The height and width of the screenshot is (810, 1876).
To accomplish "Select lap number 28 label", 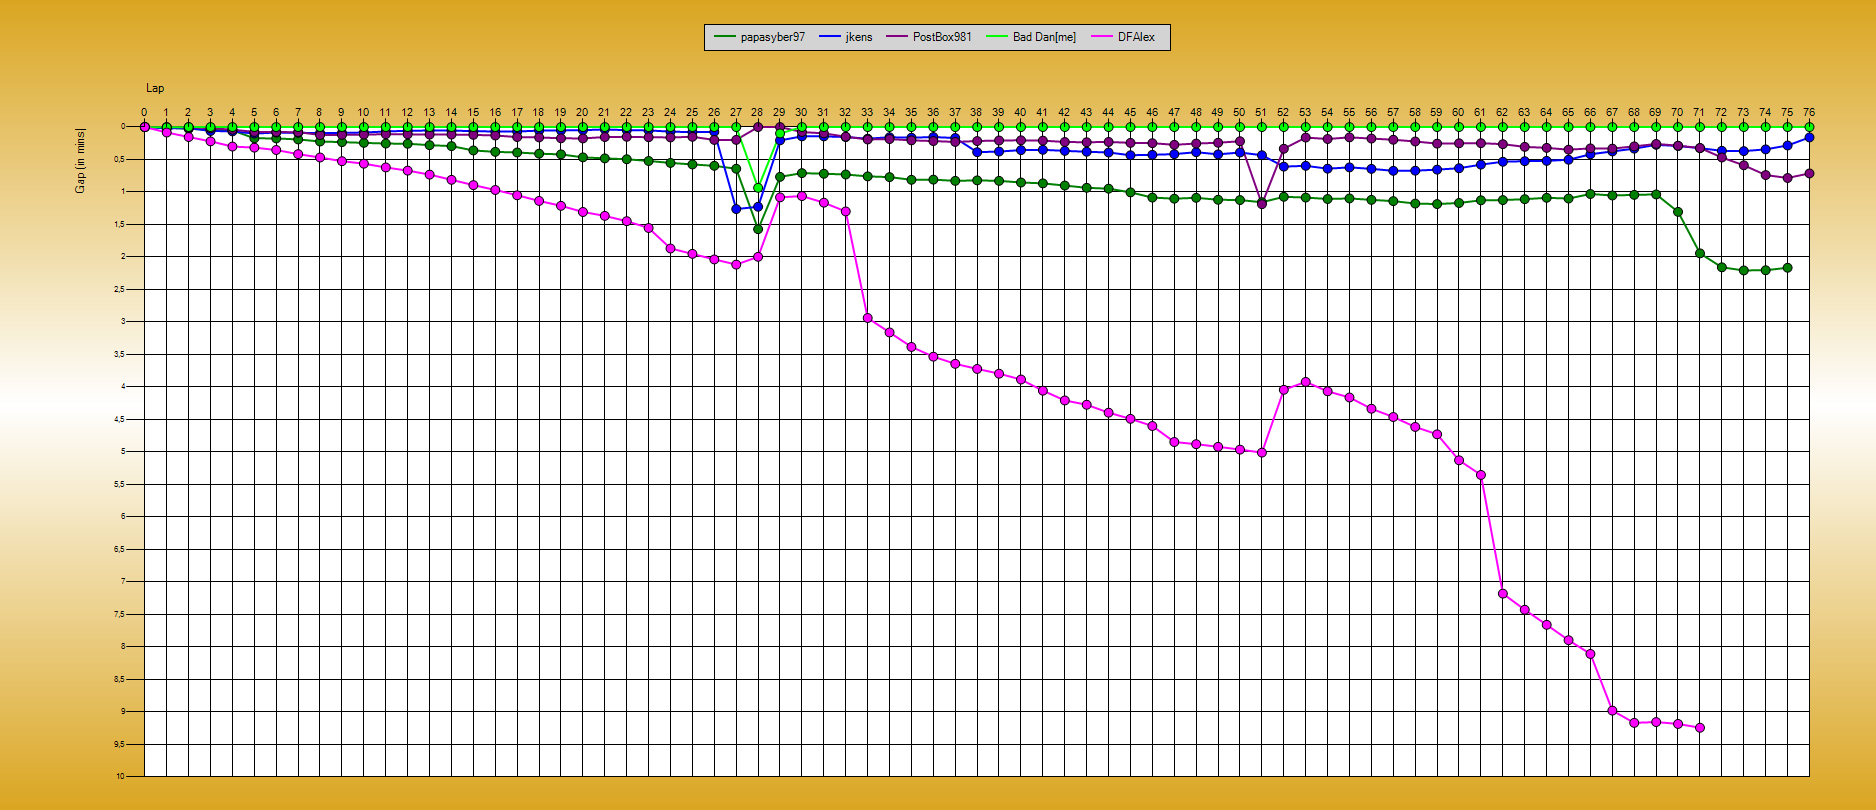I will point(757,113).
